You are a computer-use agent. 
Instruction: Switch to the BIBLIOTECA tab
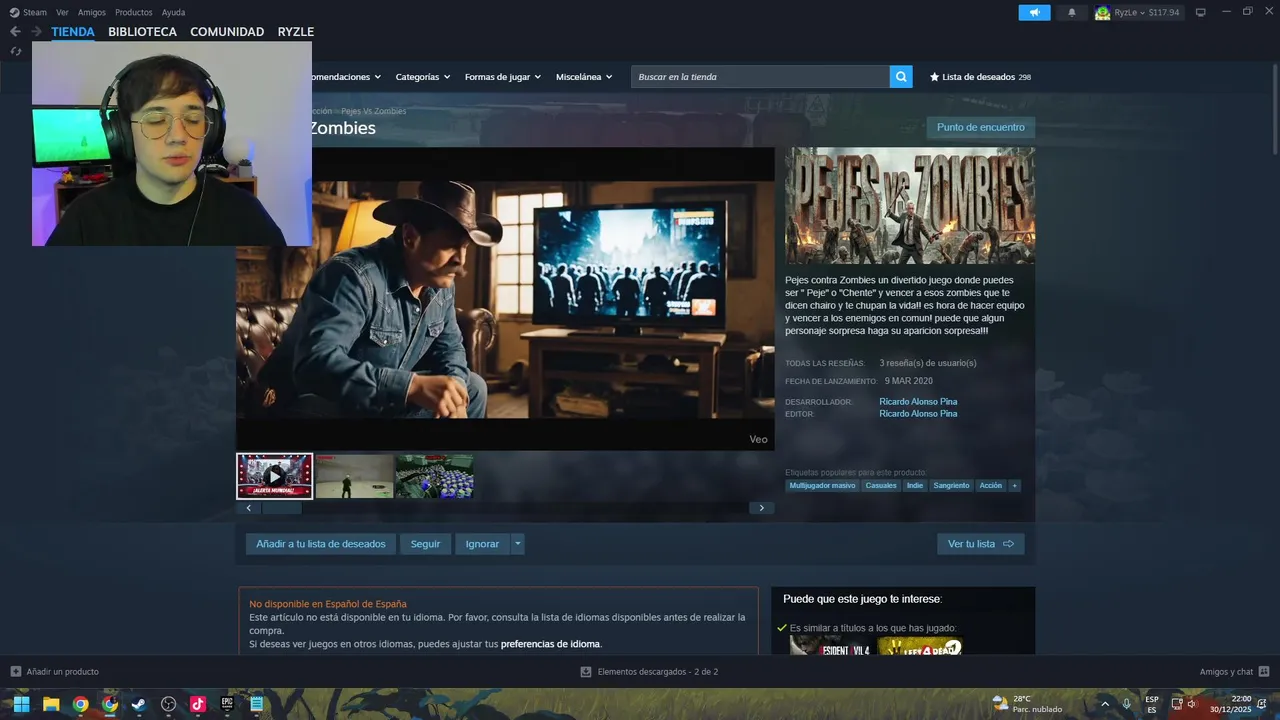142,32
